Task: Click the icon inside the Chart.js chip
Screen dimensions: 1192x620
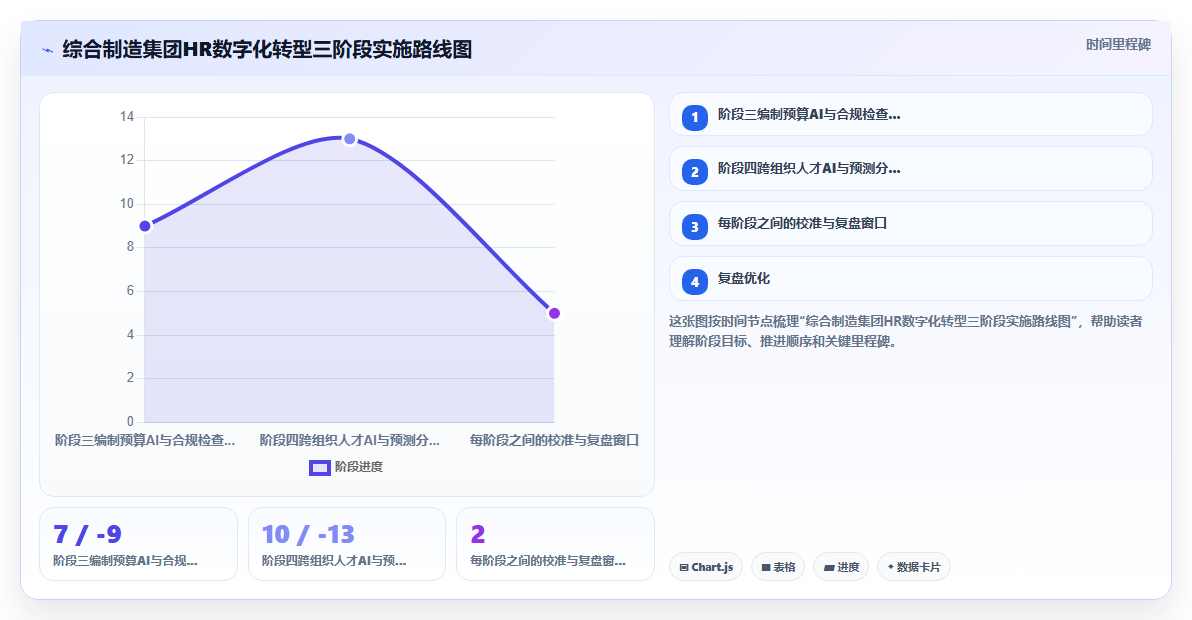Action: point(683,568)
